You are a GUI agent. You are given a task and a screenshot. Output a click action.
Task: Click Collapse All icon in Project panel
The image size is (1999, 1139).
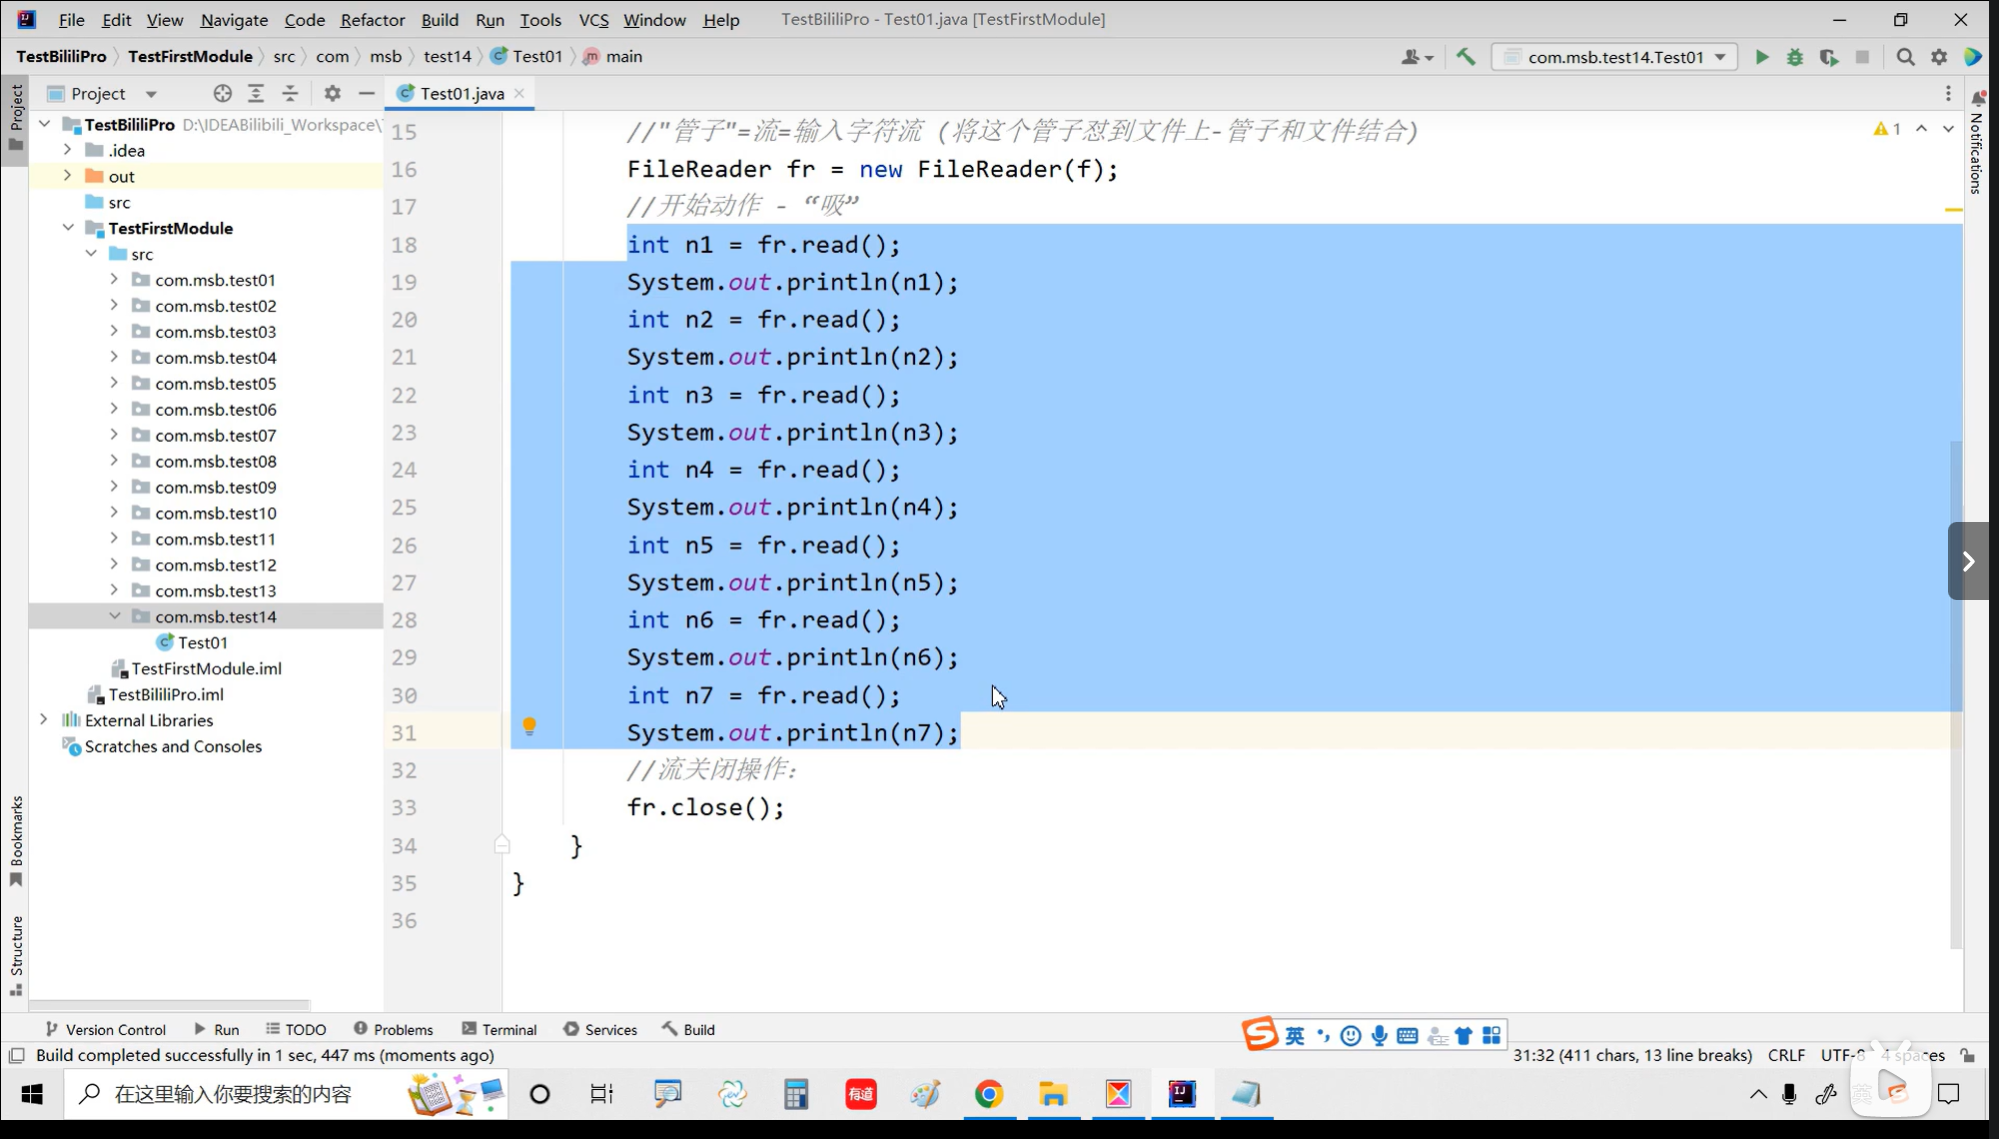click(x=290, y=93)
